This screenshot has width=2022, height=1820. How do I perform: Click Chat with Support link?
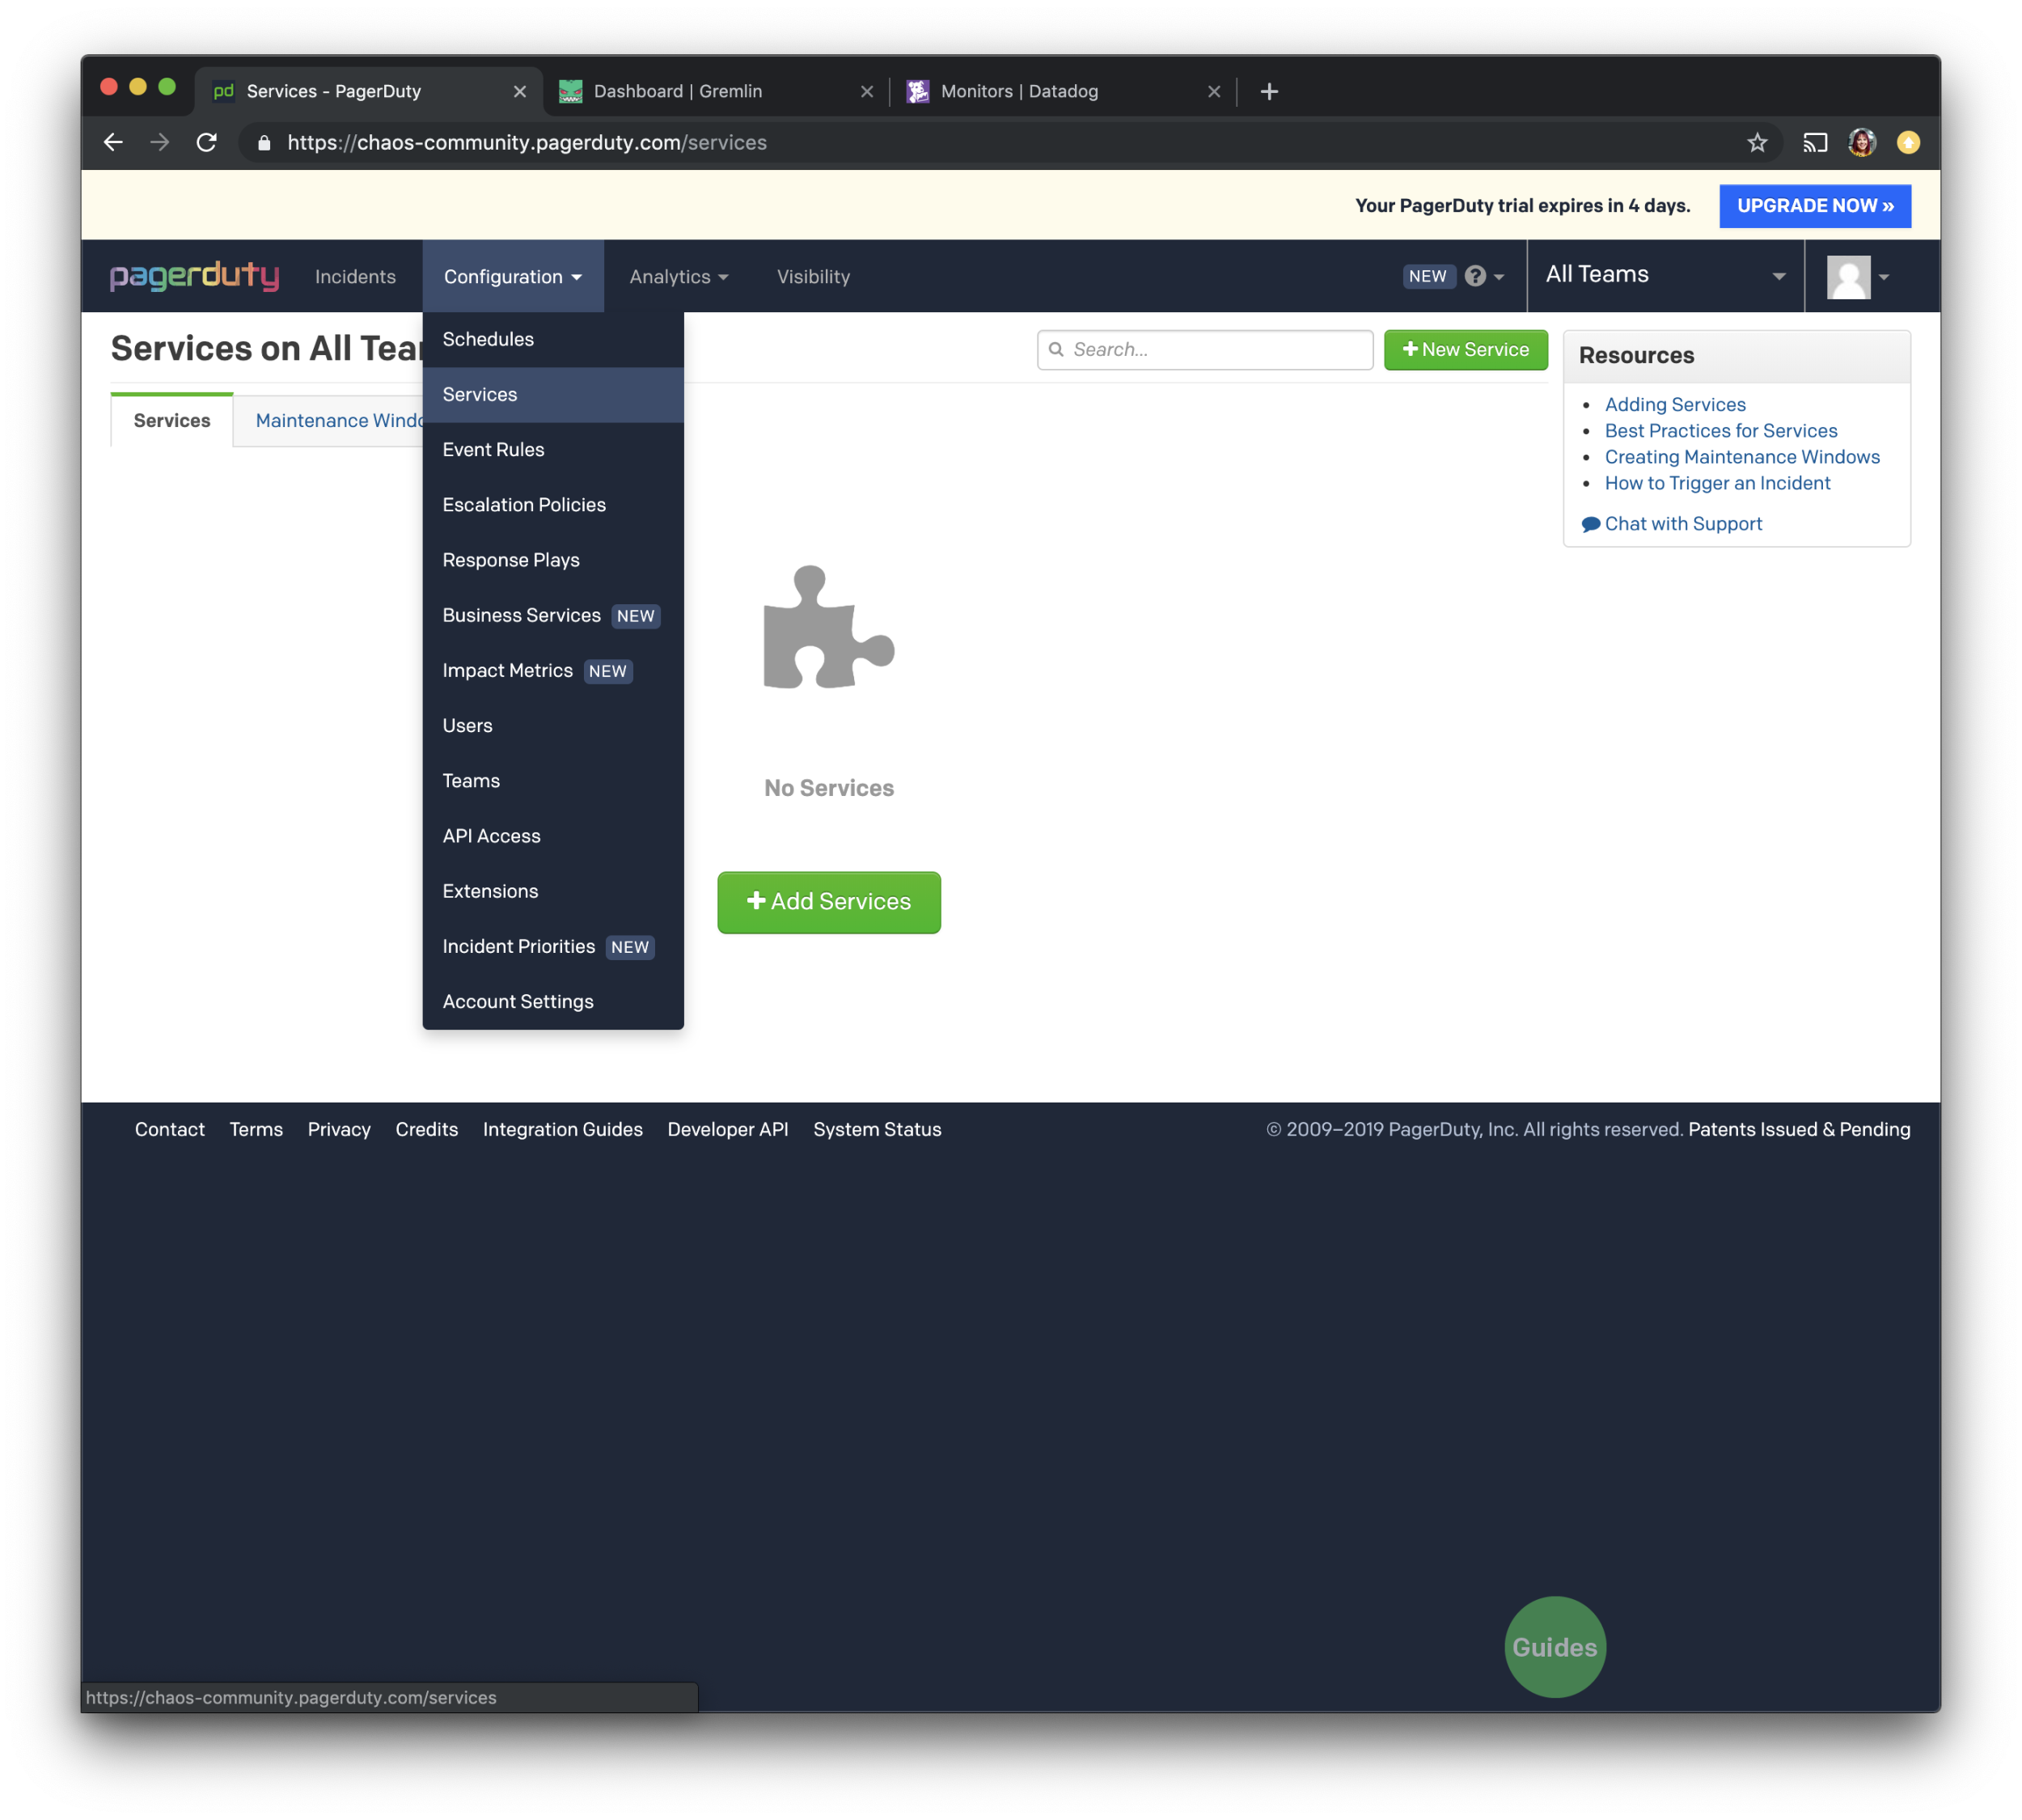(x=1683, y=524)
